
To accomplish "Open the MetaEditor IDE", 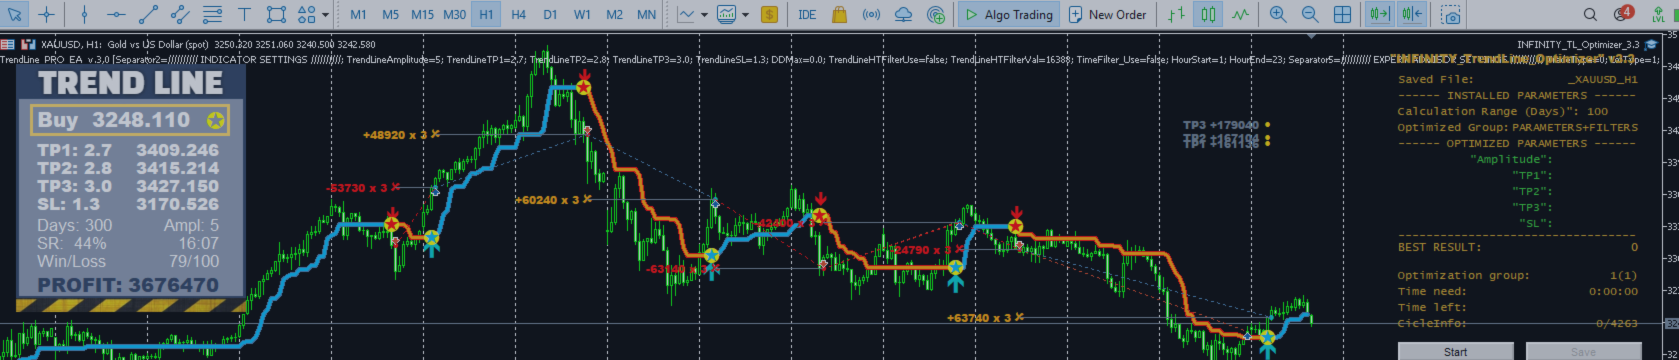I will (807, 15).
